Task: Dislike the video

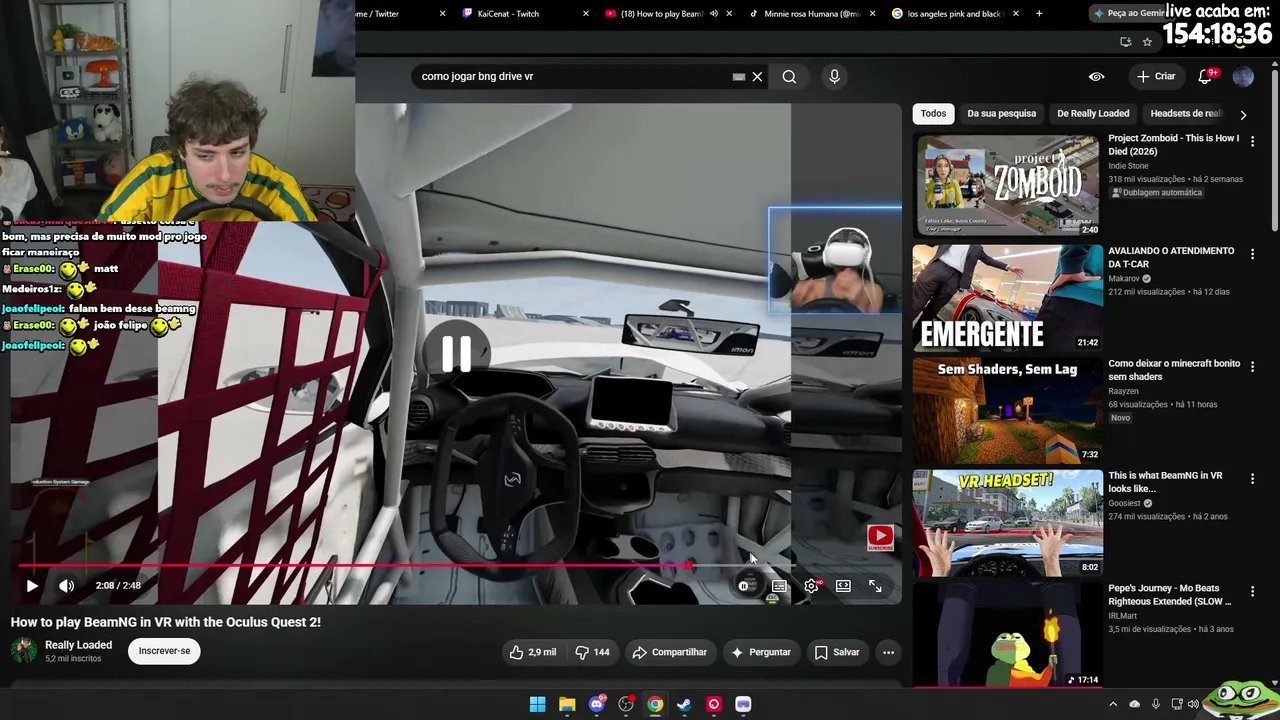Action: click(592, 652)
